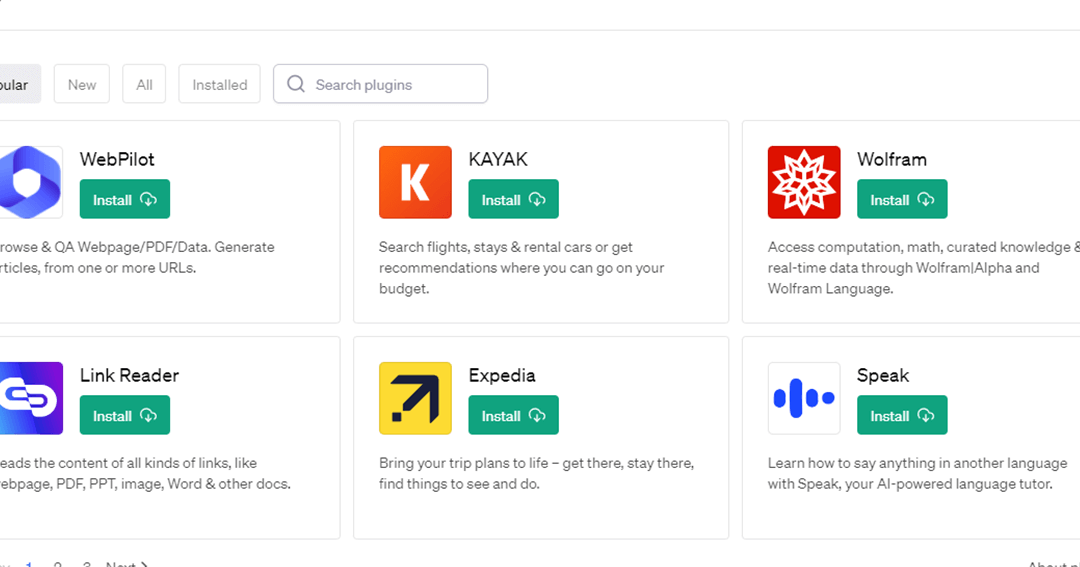Viewport: 1080px width, 567px height.
Task: Click the Link Reader plugin logo
Action: point(31,398)
